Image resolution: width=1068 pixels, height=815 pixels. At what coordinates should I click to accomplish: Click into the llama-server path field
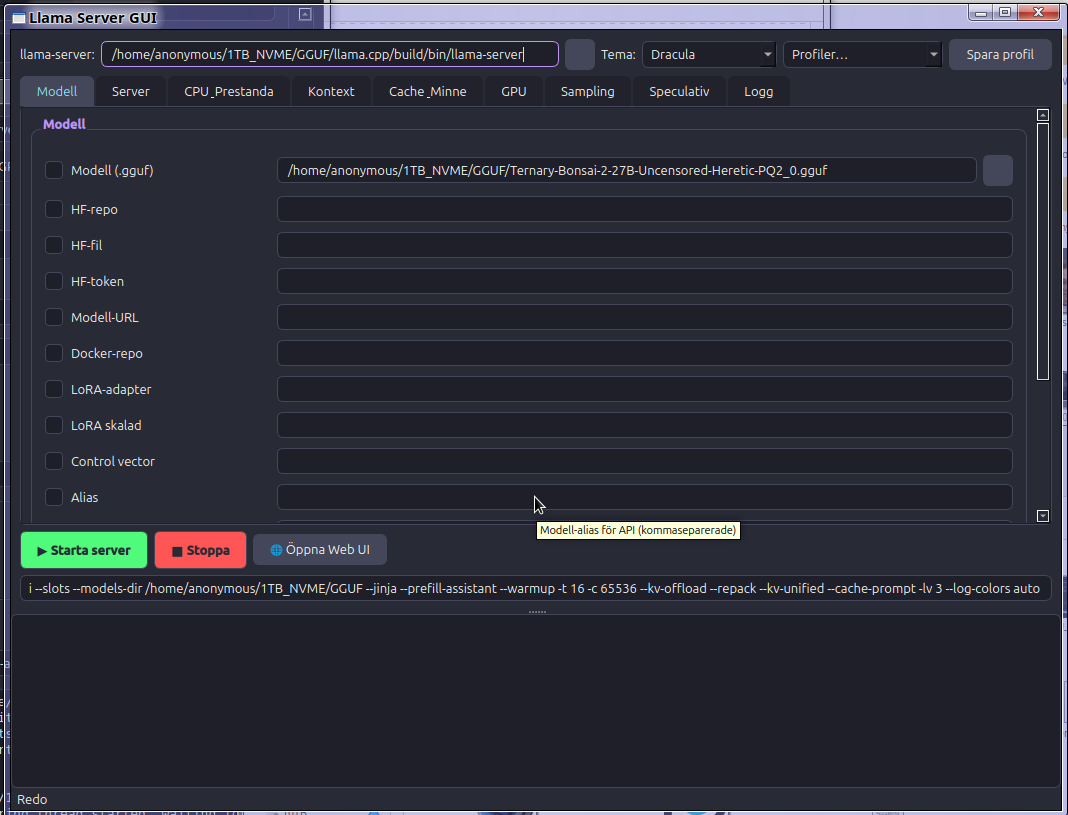(330, 54)
